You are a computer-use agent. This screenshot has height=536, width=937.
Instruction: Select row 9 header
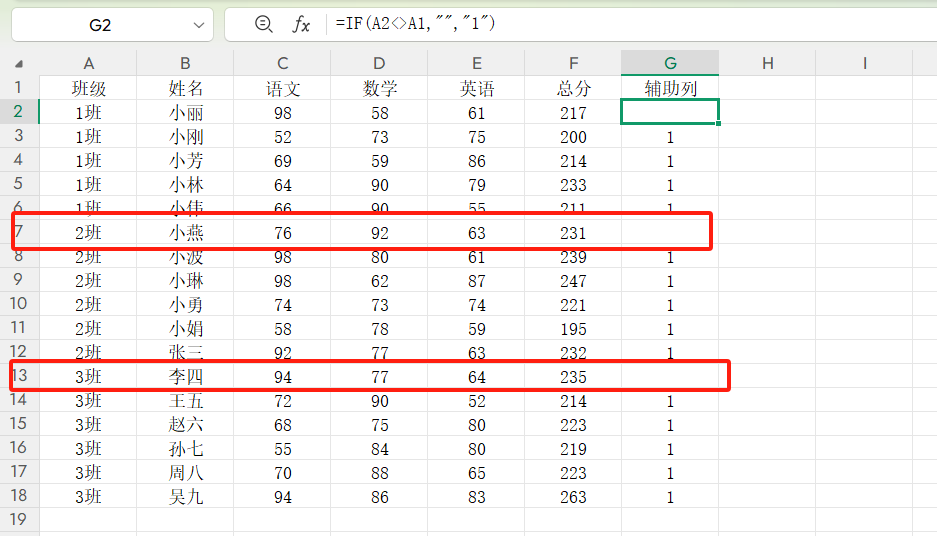click(x=19, y=280)
